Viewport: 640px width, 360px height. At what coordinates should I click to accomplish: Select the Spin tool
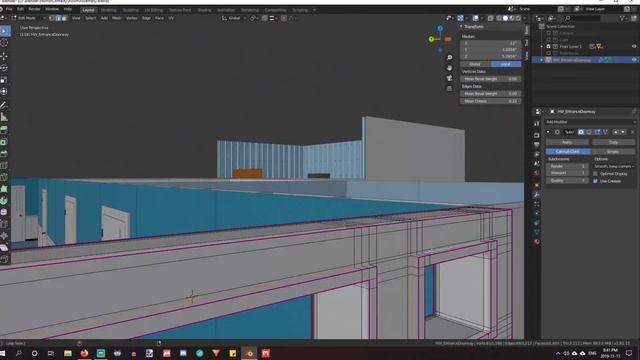[x=4, y=201]
